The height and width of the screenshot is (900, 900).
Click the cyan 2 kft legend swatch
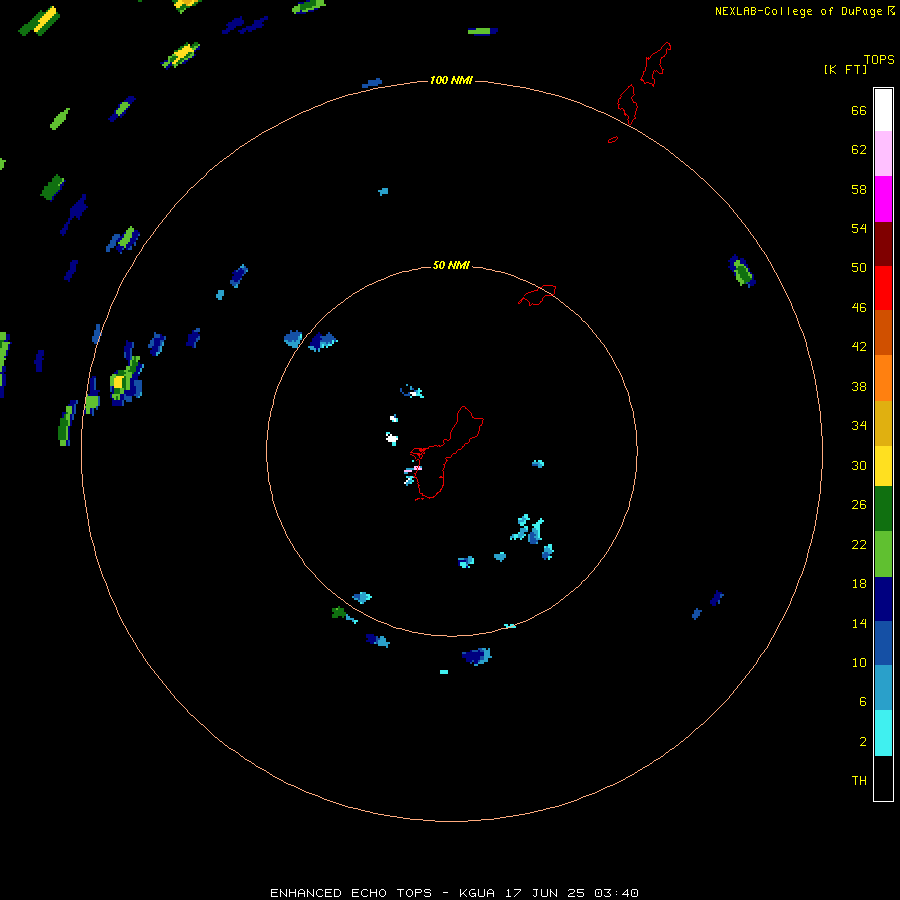(883, 733)
